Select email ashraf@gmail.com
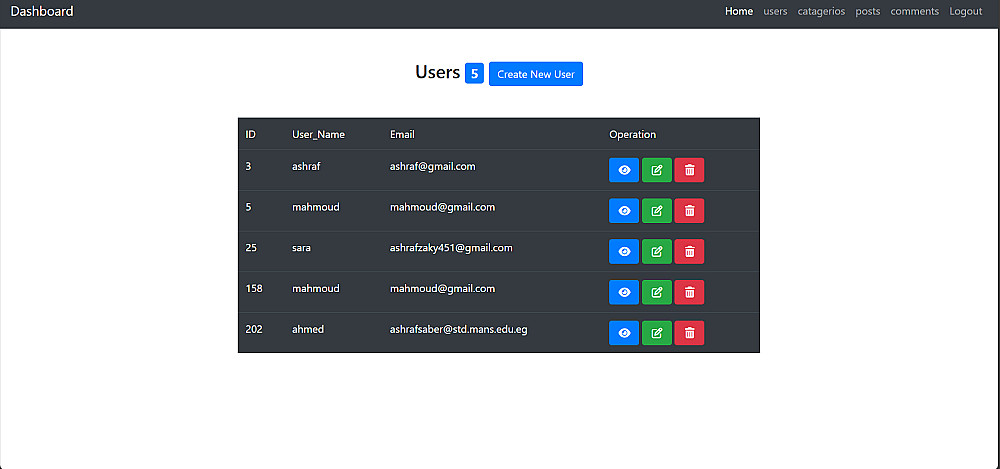Image resolution: width=1000 pixels, height=469 pixels. pyautogui.click(x=432, y=167)
